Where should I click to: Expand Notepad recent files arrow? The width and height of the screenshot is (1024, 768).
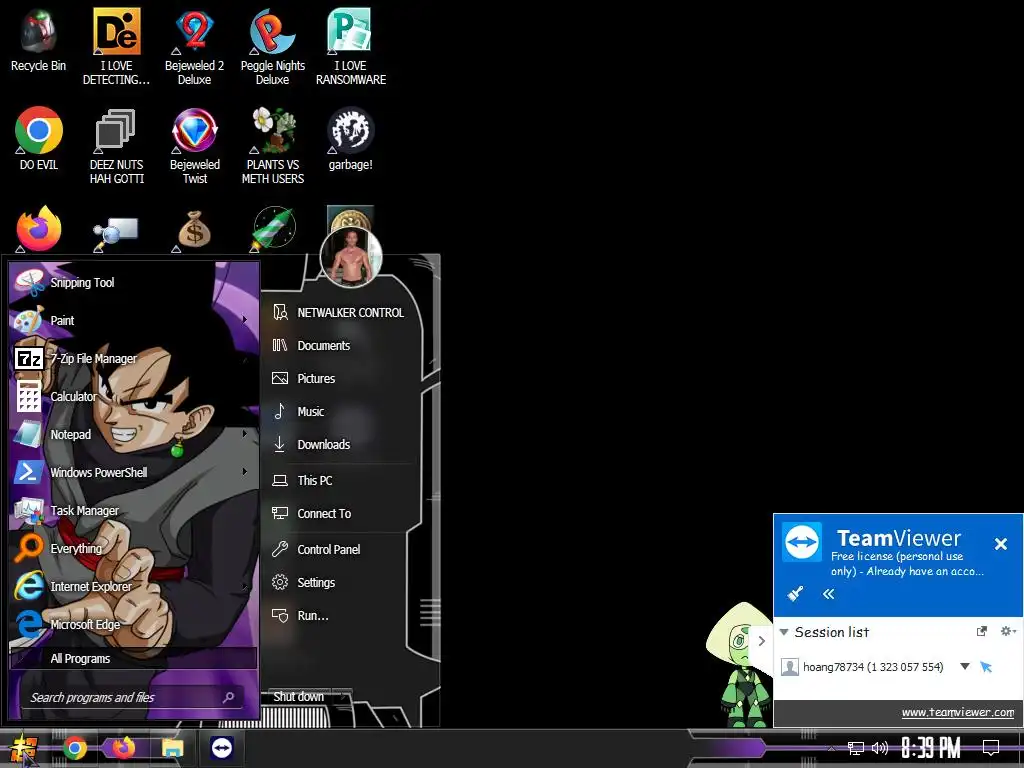pyautogui.click(x=245, y=434)
